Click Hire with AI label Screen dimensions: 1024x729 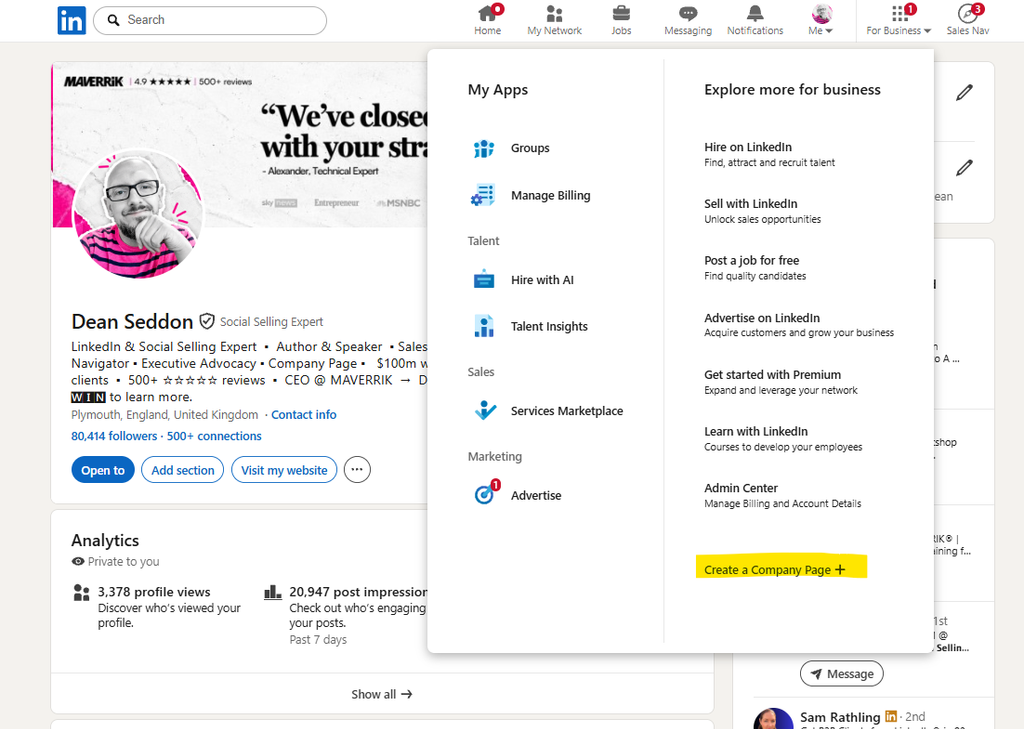click(542, 280)
